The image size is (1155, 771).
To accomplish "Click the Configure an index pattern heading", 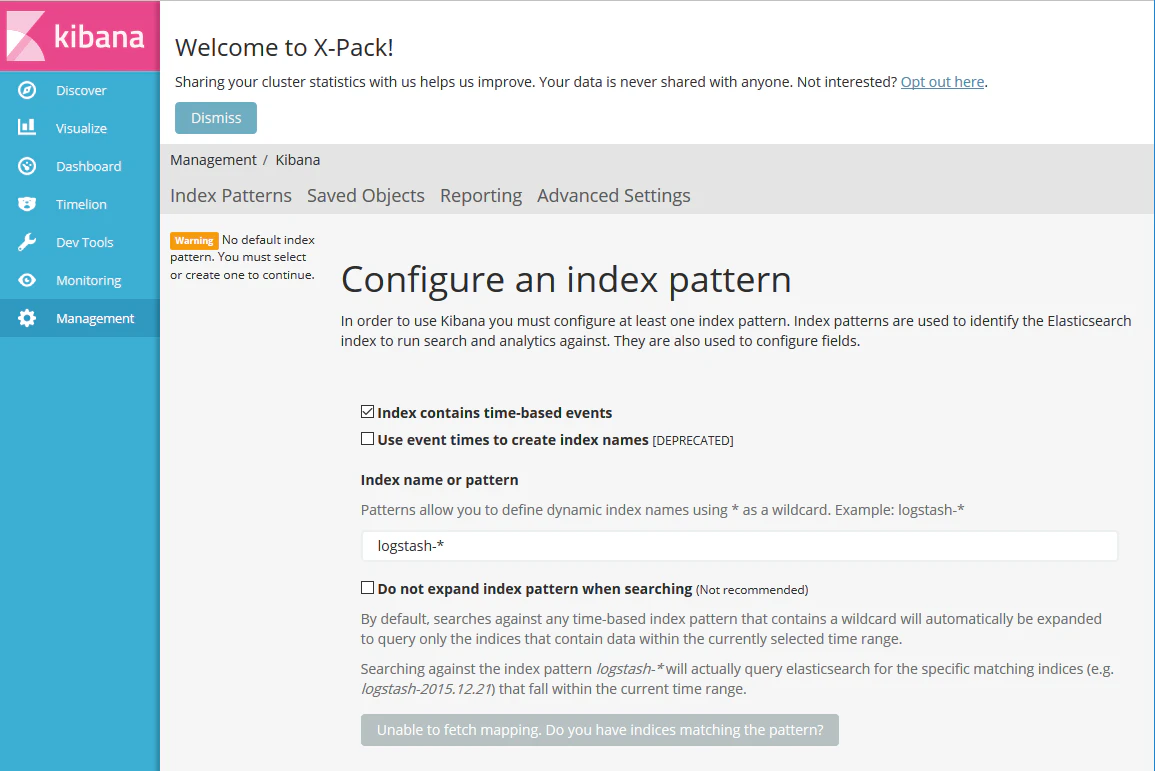I will click(566, 281).
